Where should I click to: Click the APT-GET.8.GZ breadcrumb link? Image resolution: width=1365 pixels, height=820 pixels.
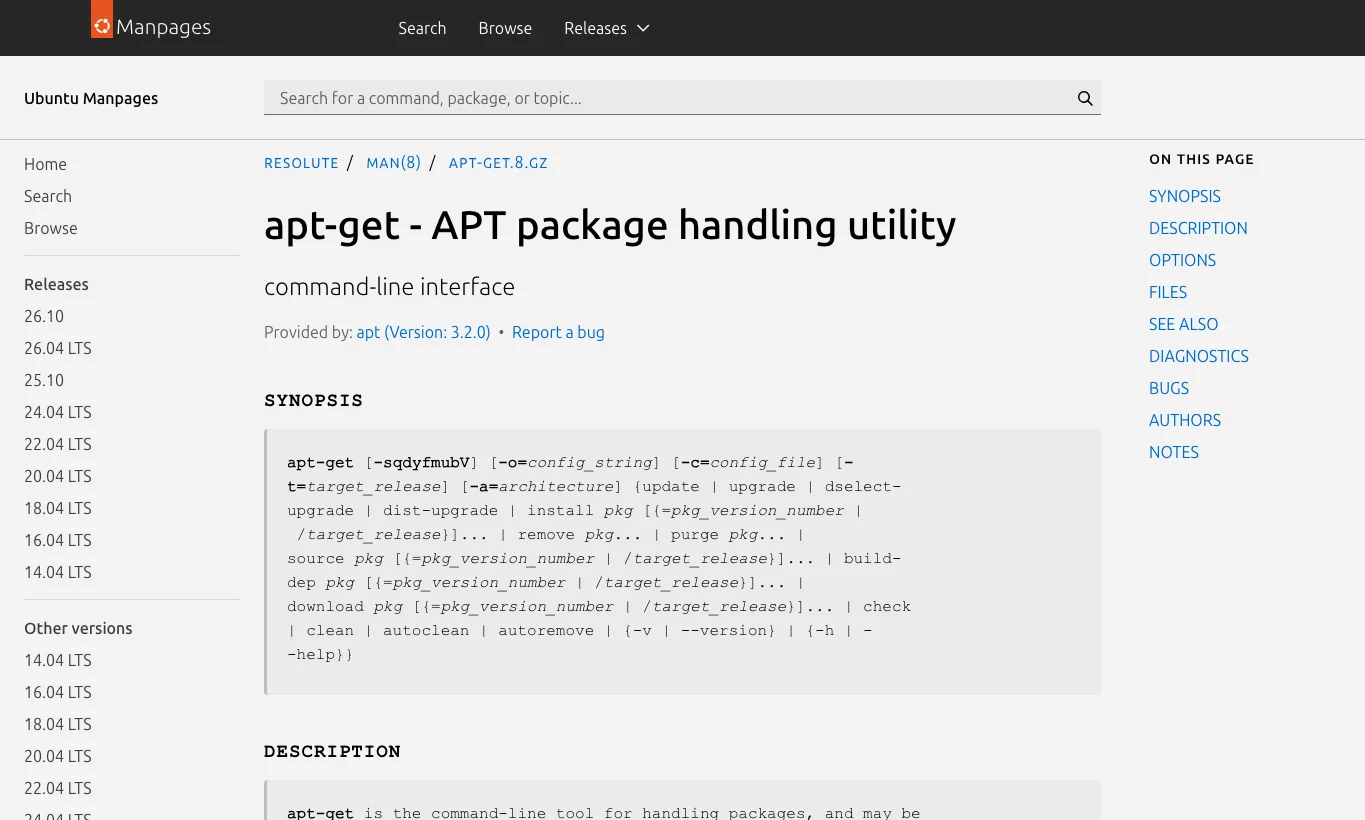[x=498, y=163]
